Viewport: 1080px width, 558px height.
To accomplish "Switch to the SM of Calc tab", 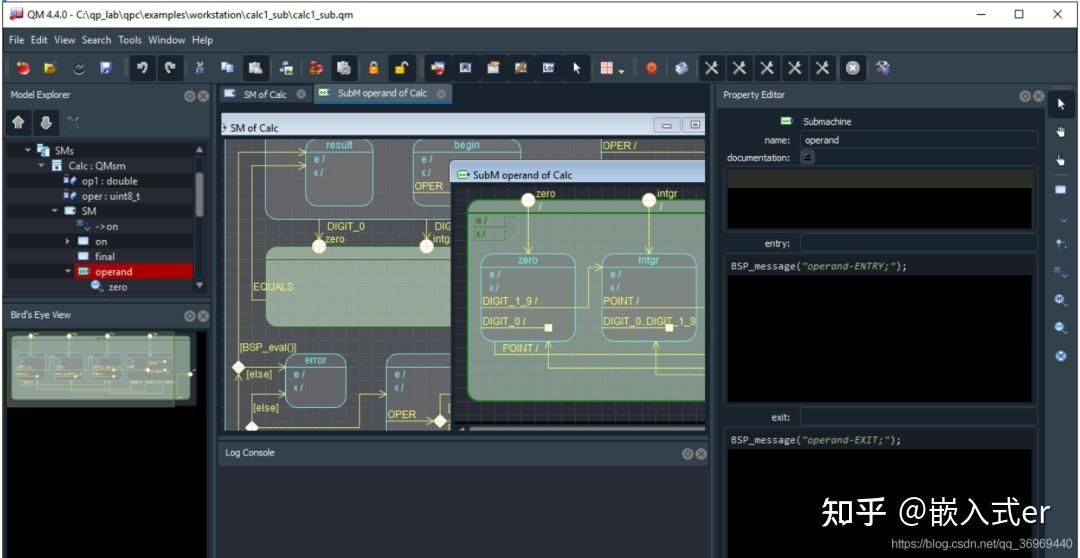I will click(263, 94).
